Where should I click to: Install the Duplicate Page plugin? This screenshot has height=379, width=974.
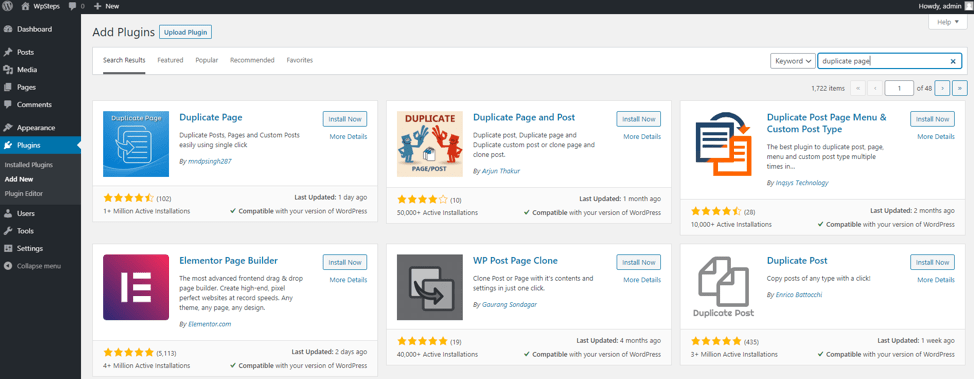(x=345, y=119)
